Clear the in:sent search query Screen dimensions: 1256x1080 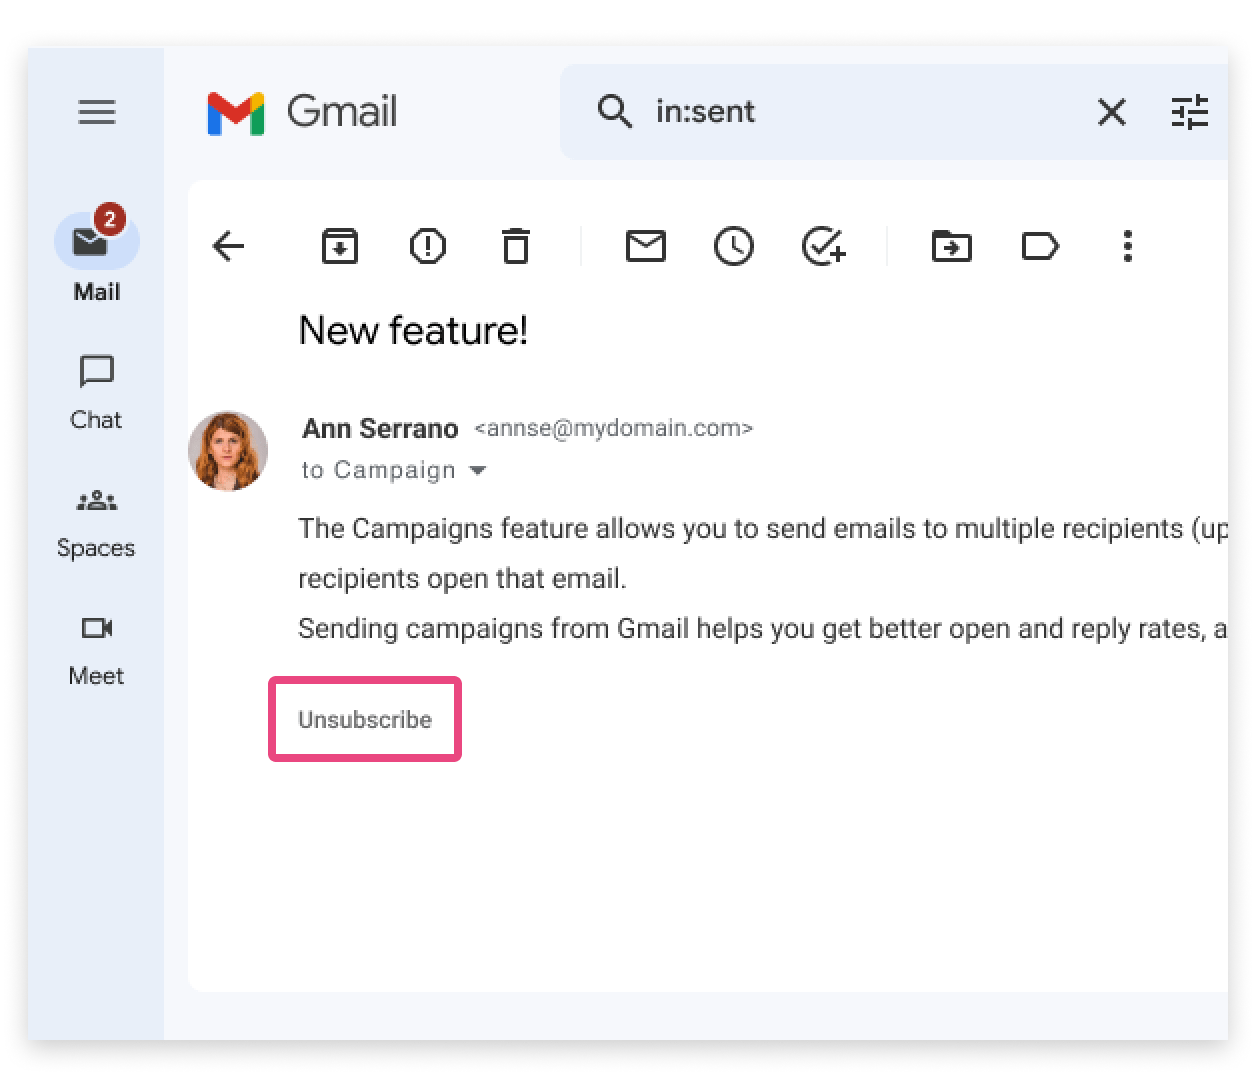pyautogui.click(x=1110, y=113)
